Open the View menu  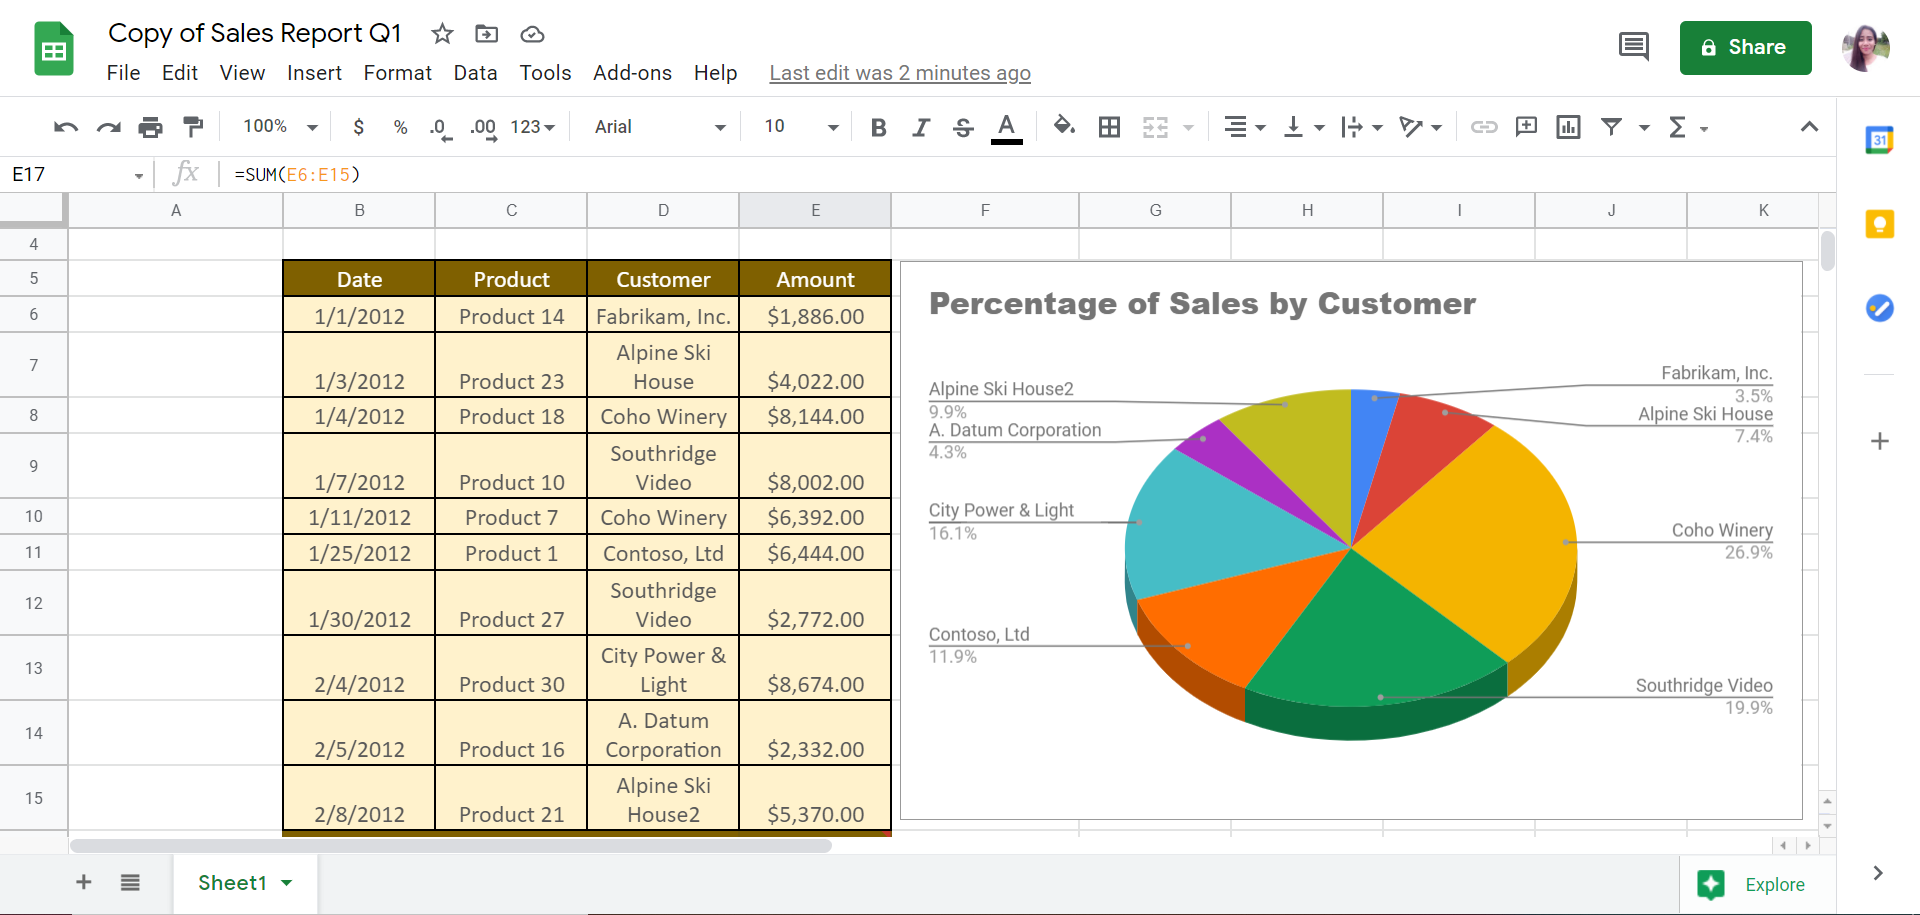(242, 73)
